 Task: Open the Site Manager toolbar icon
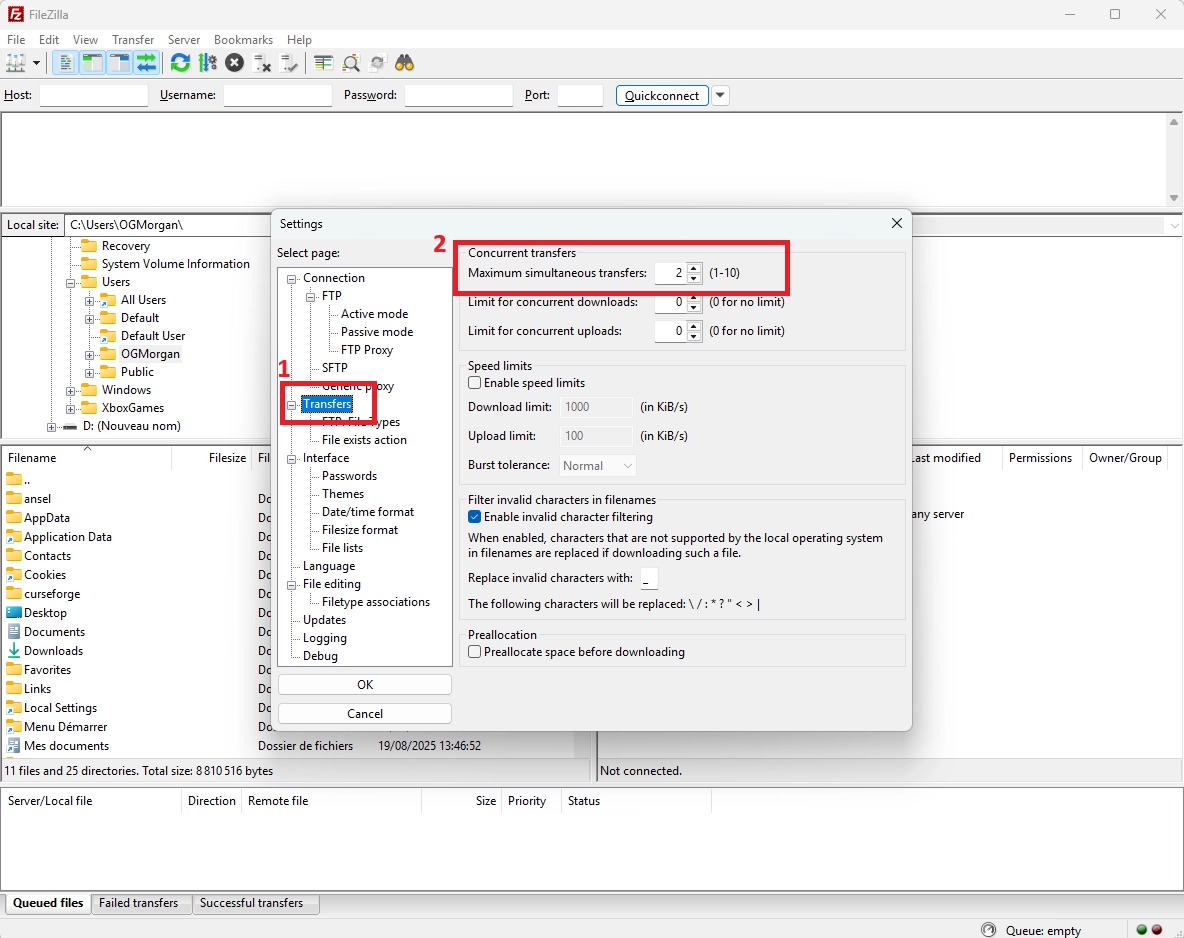click(15, 63)
